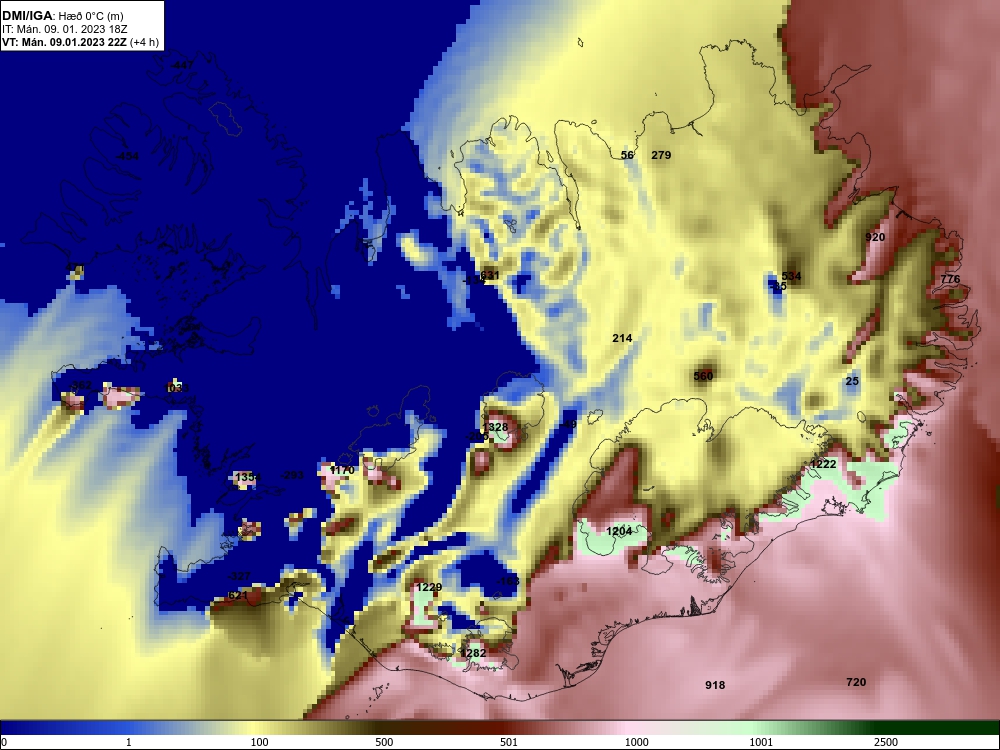Click the color scale label 1000
This screenshot has width=1000, height=750.
pyautogui.click(x=636, y=742)
